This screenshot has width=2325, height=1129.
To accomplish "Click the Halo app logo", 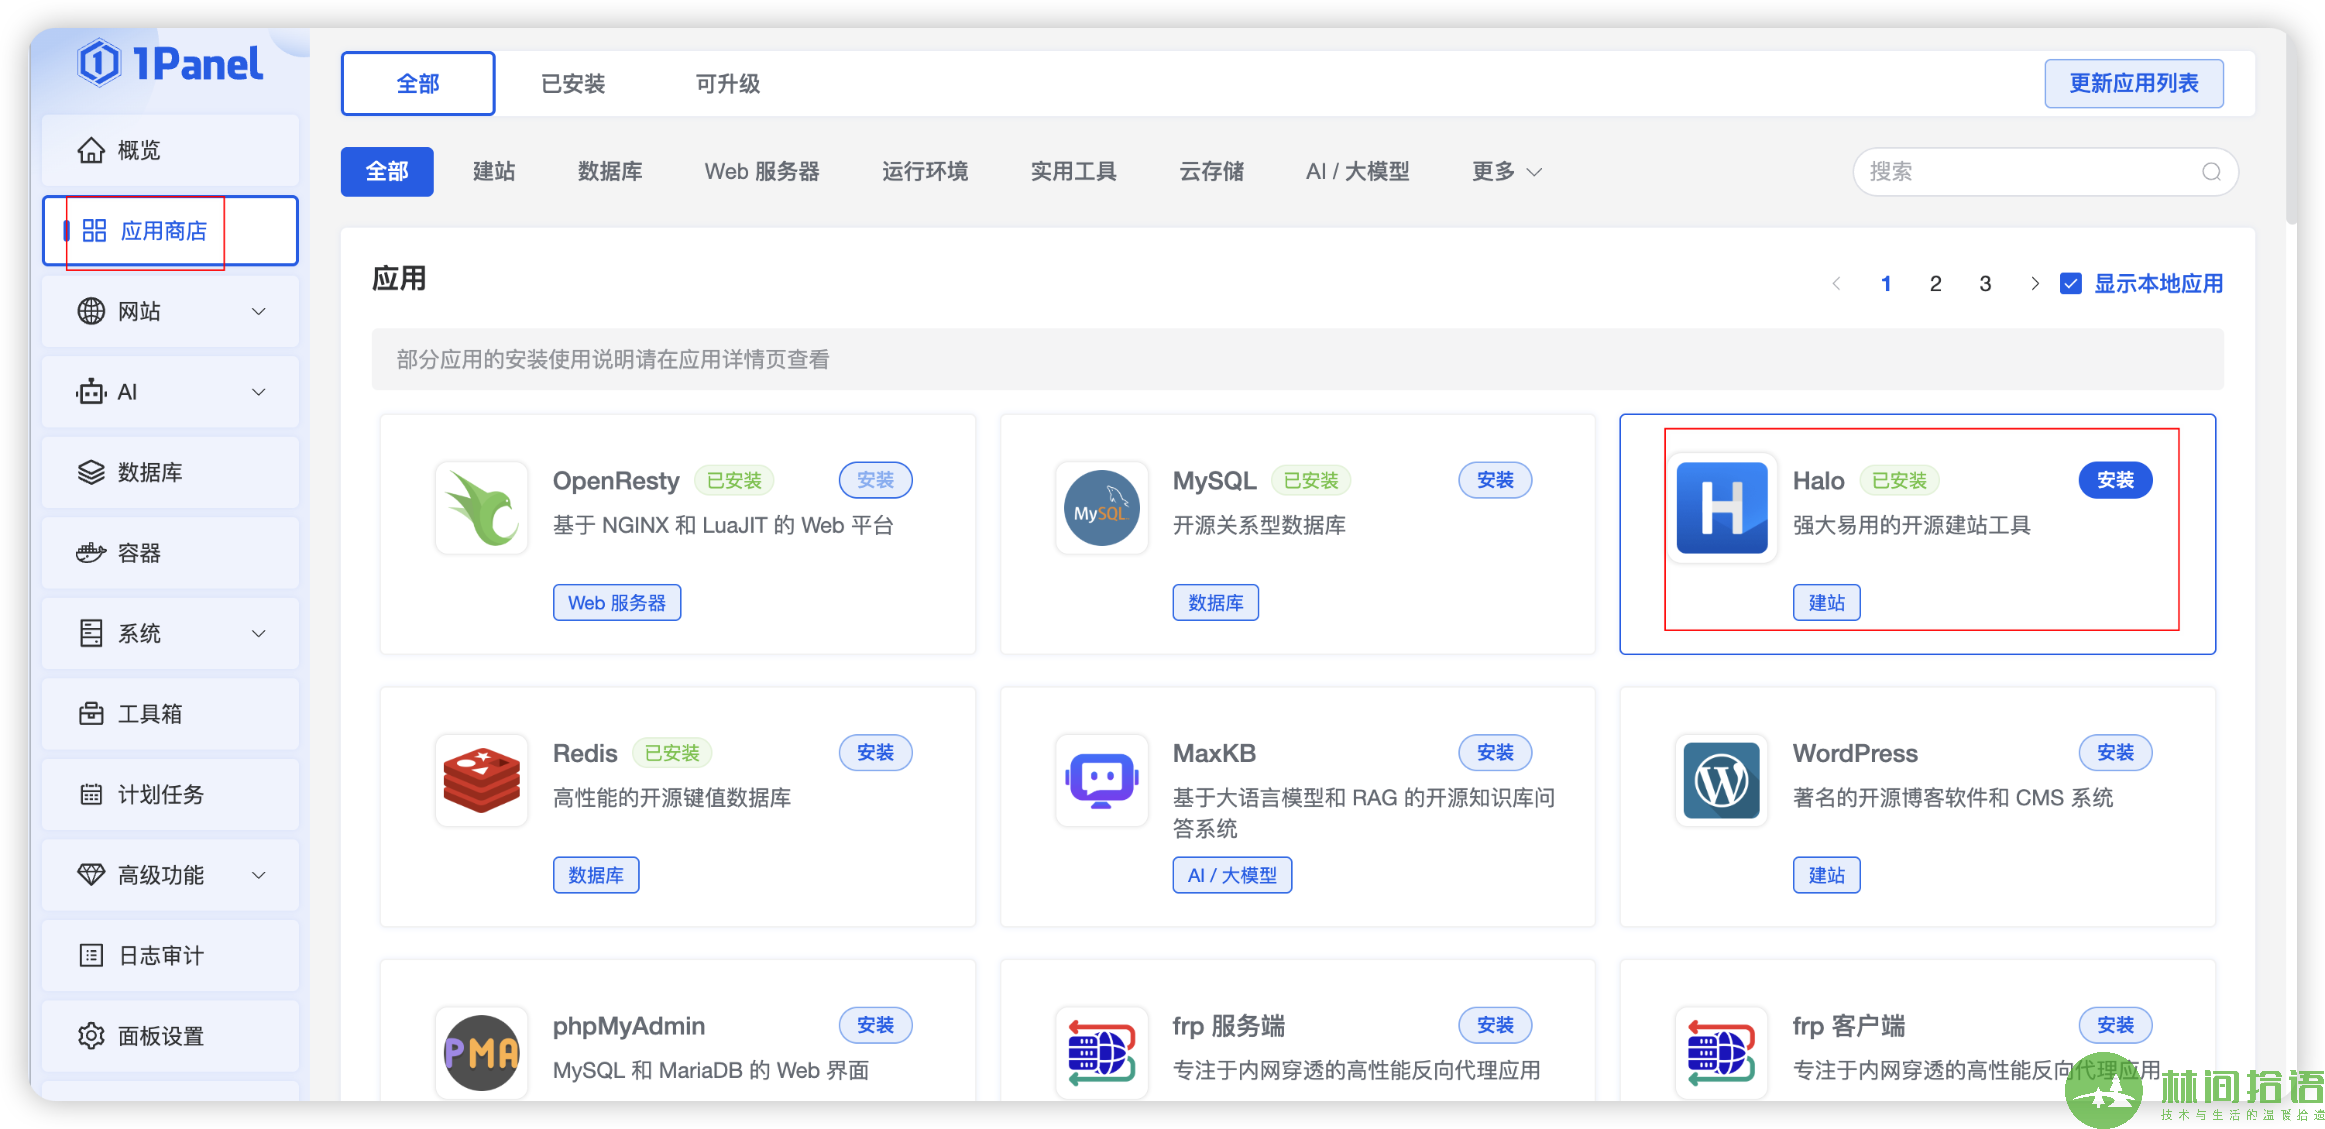I will coord(1722,508).
